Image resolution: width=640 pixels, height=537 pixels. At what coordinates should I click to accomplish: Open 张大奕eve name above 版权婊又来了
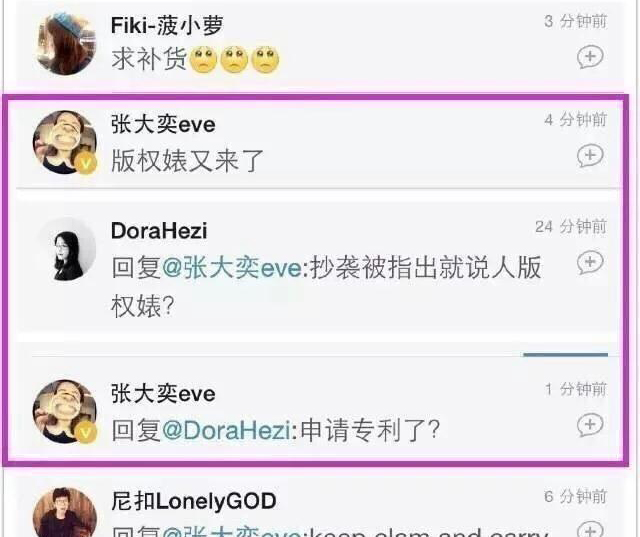point(163,124)
